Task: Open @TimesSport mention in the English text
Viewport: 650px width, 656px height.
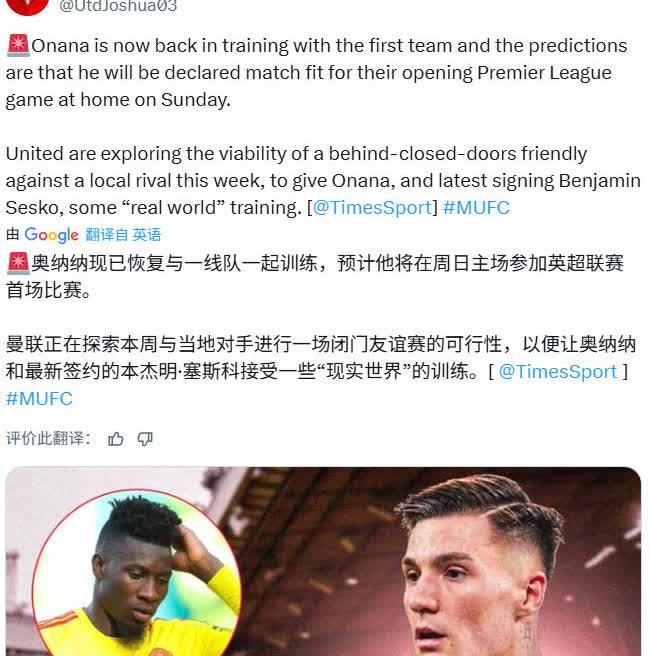Action: (372, 208)
